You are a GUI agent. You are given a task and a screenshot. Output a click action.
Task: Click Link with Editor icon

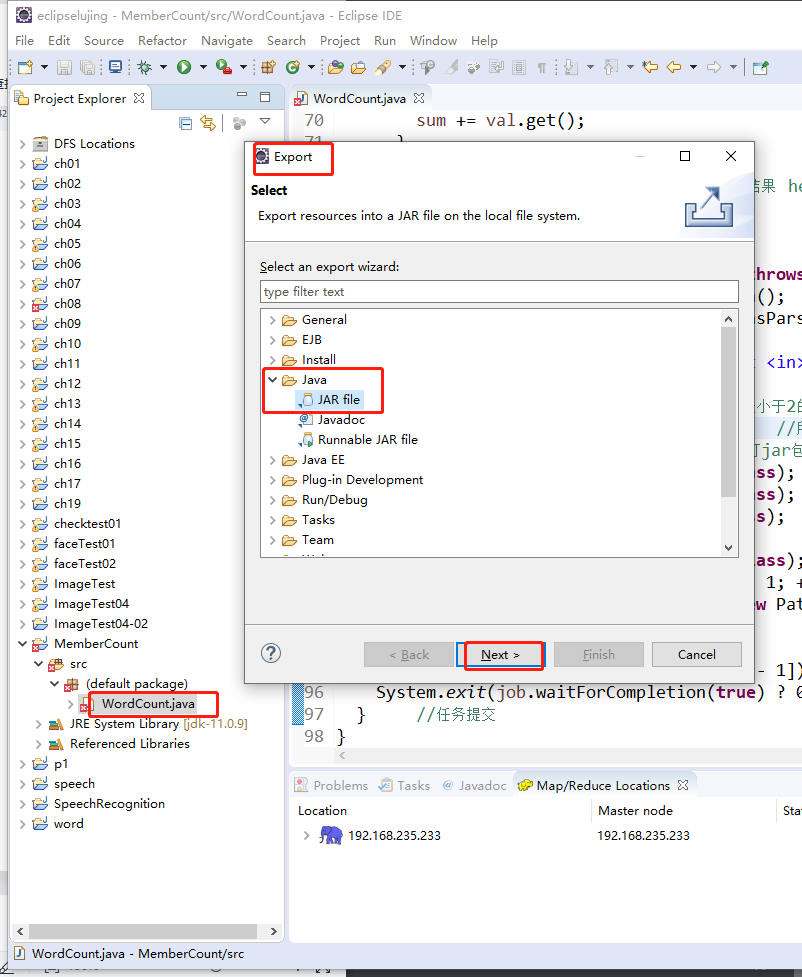tap(208, 123)
